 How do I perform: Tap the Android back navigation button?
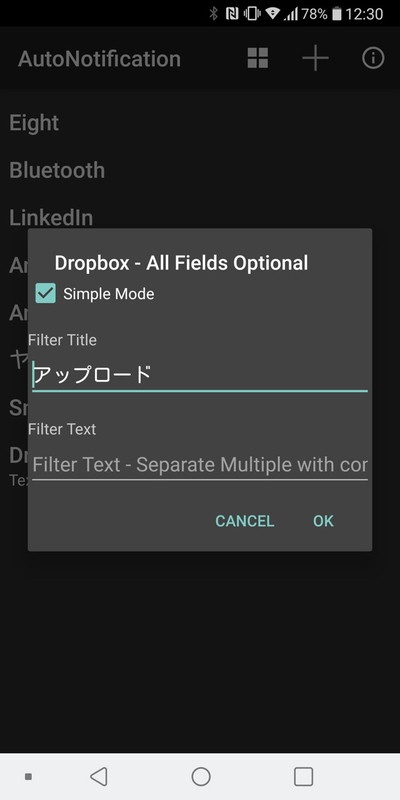pyautogui.click(x=98, y=777)
